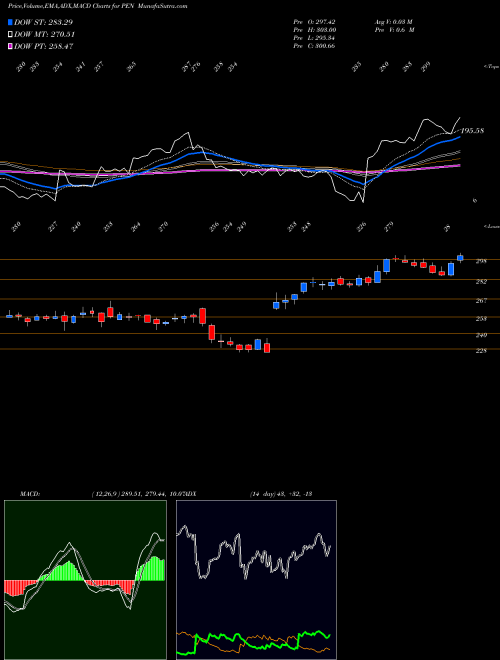
Task: Click the 267 price axis label
Action: click(481, 301)
